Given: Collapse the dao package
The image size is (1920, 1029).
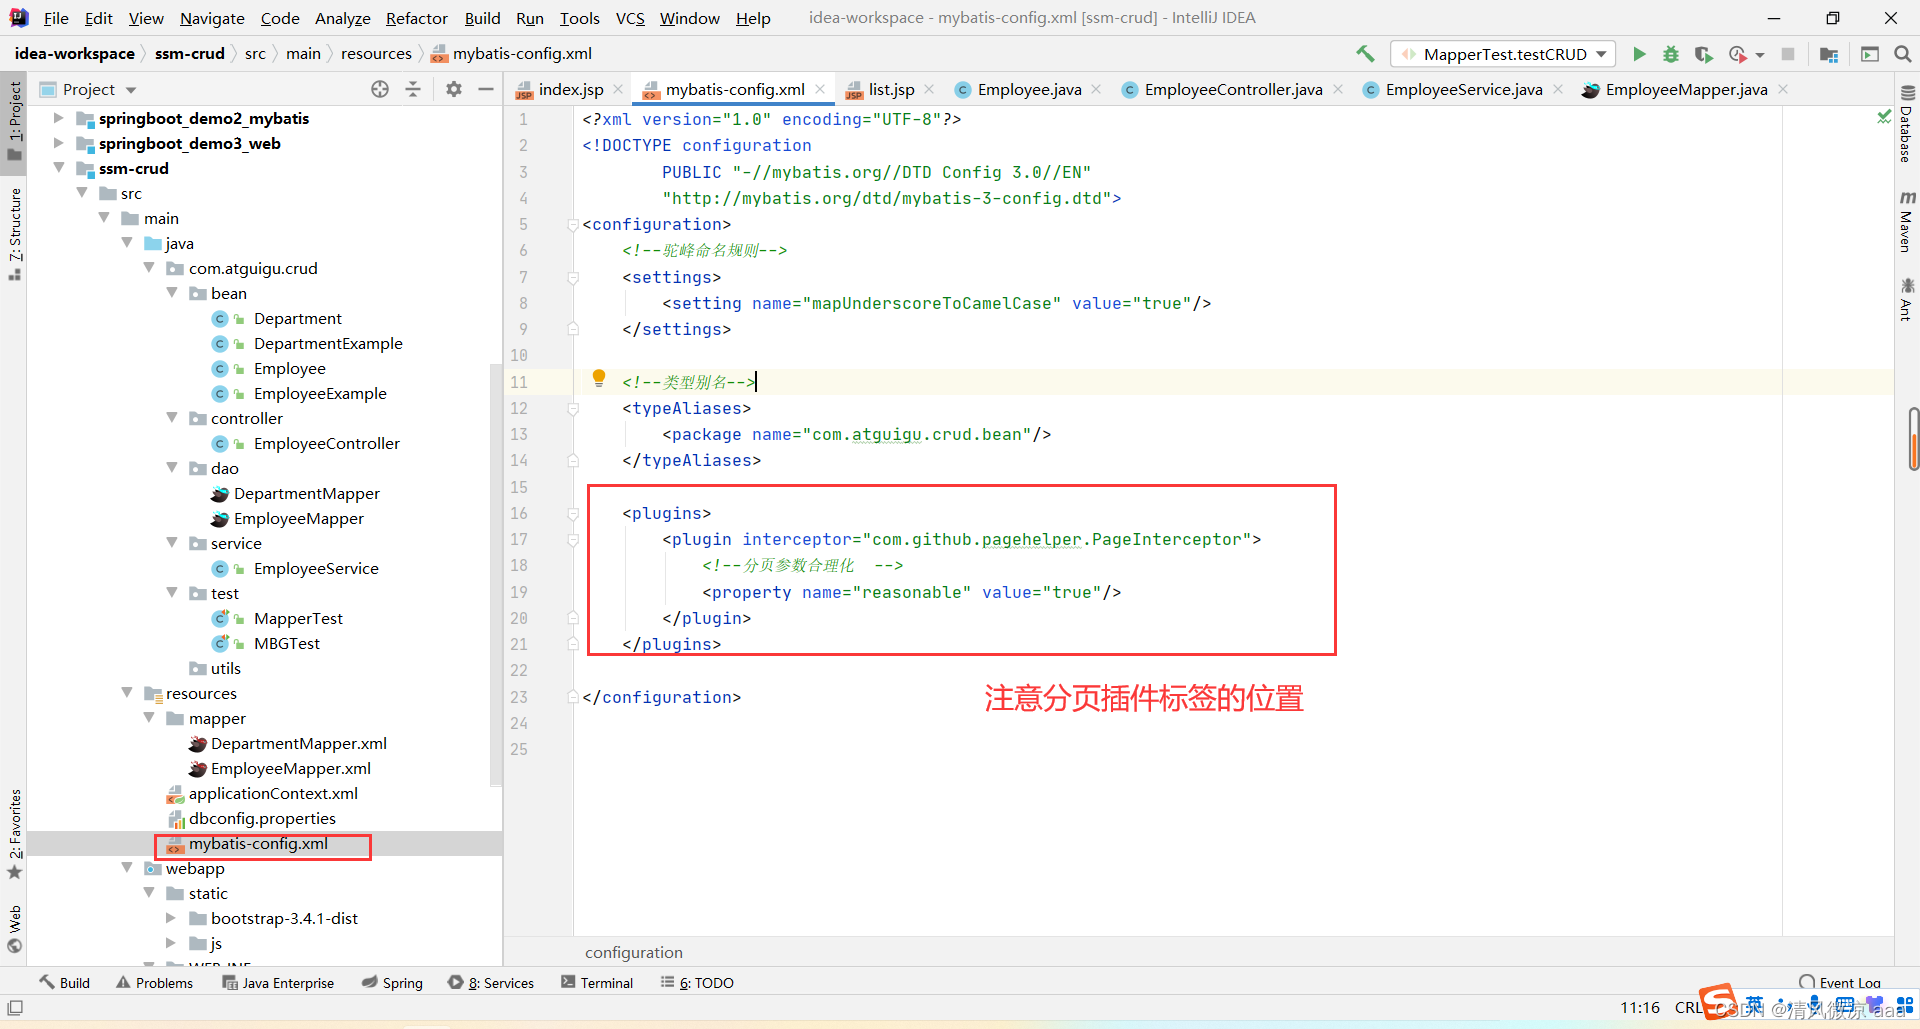Looking at the screenshot, I should [x=172, y=468].
